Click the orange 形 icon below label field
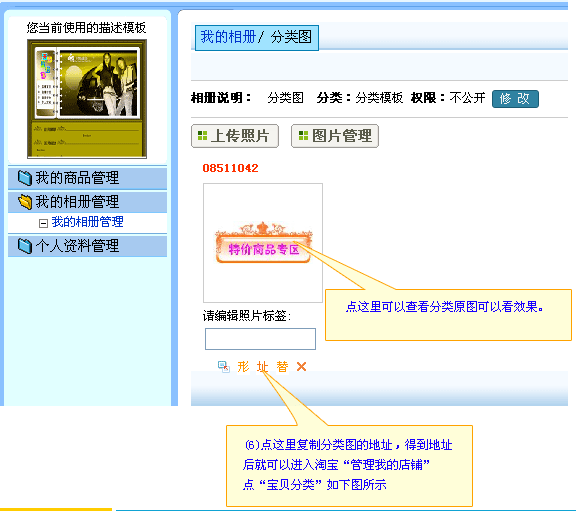The height and width of the screenshot is (511, 576). click(243, 367)
